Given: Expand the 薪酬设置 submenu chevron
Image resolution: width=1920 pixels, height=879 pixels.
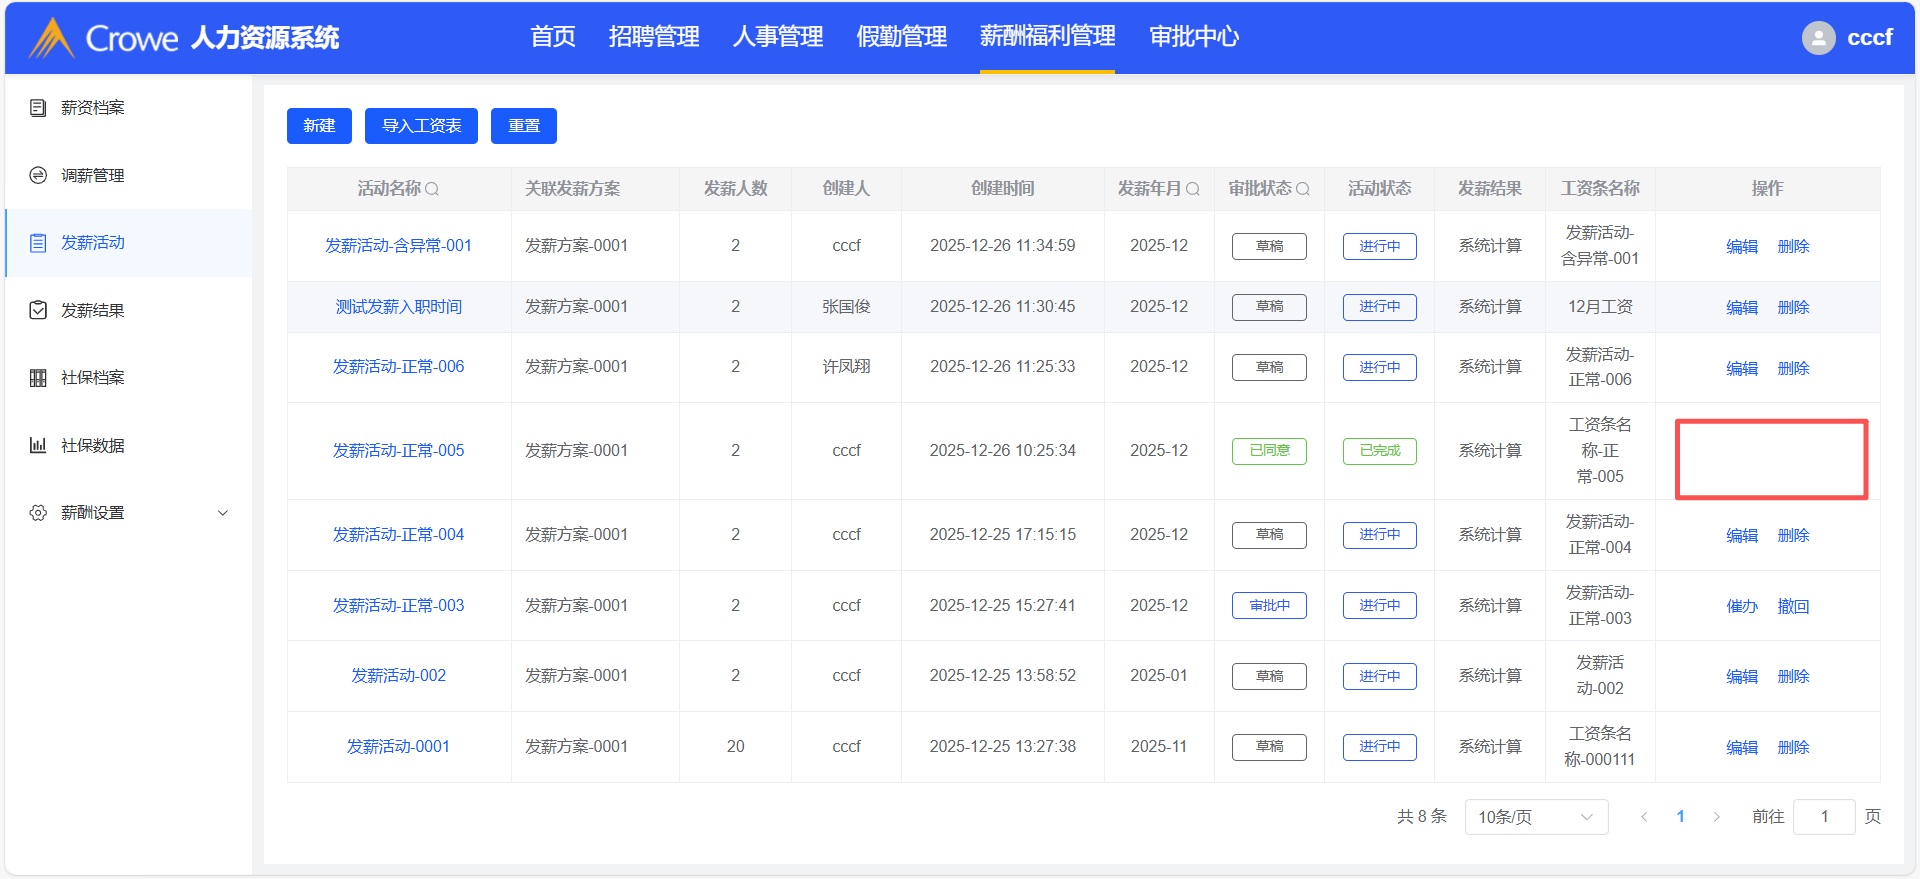Looking at the screenshot, I should coord(223,513).
